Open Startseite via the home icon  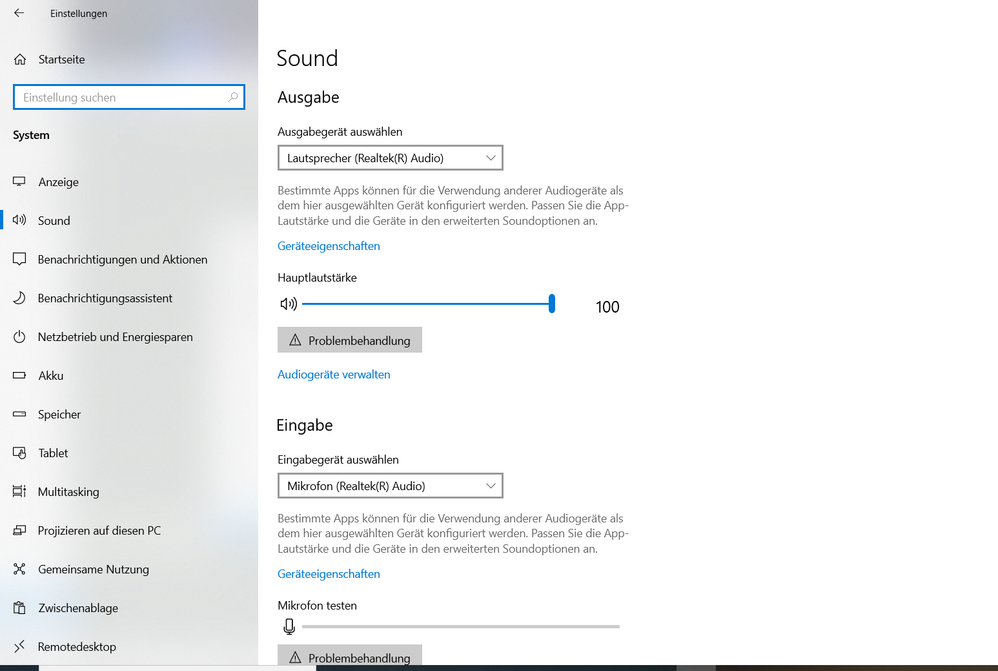18,59
